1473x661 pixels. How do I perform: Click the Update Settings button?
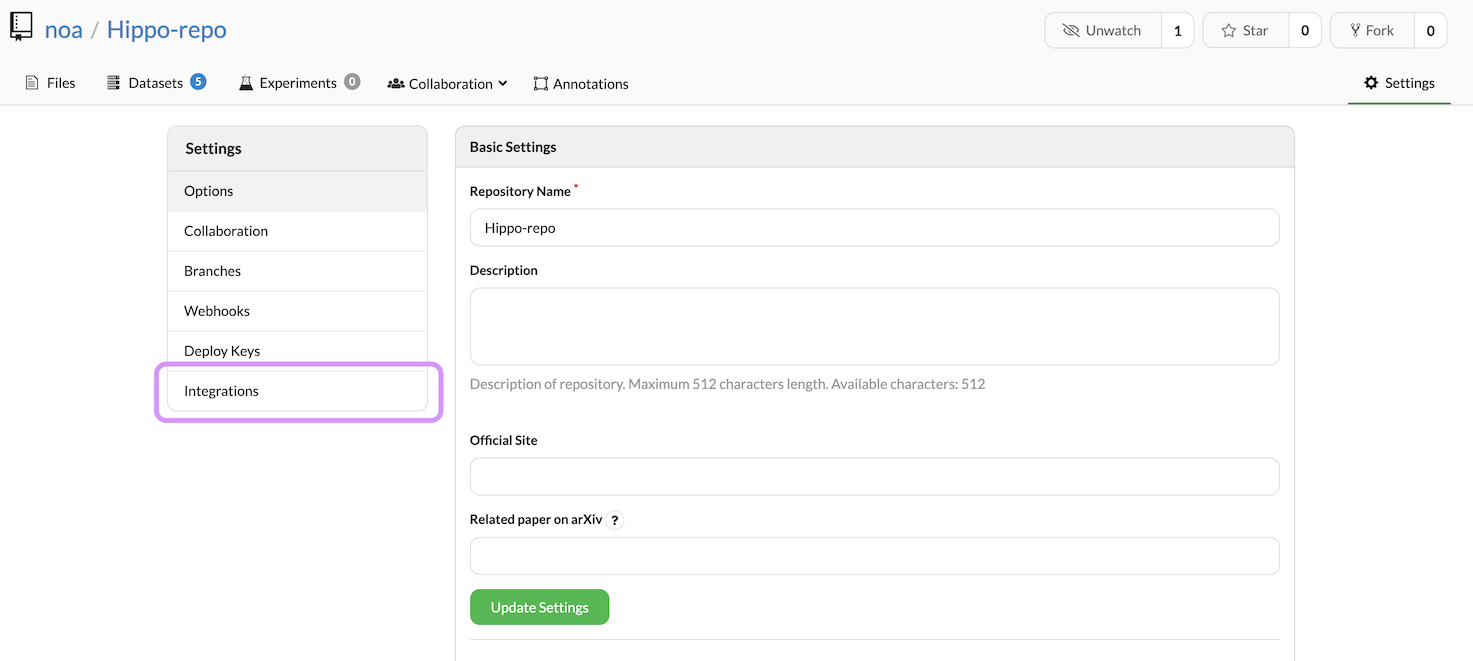point(539,607)
